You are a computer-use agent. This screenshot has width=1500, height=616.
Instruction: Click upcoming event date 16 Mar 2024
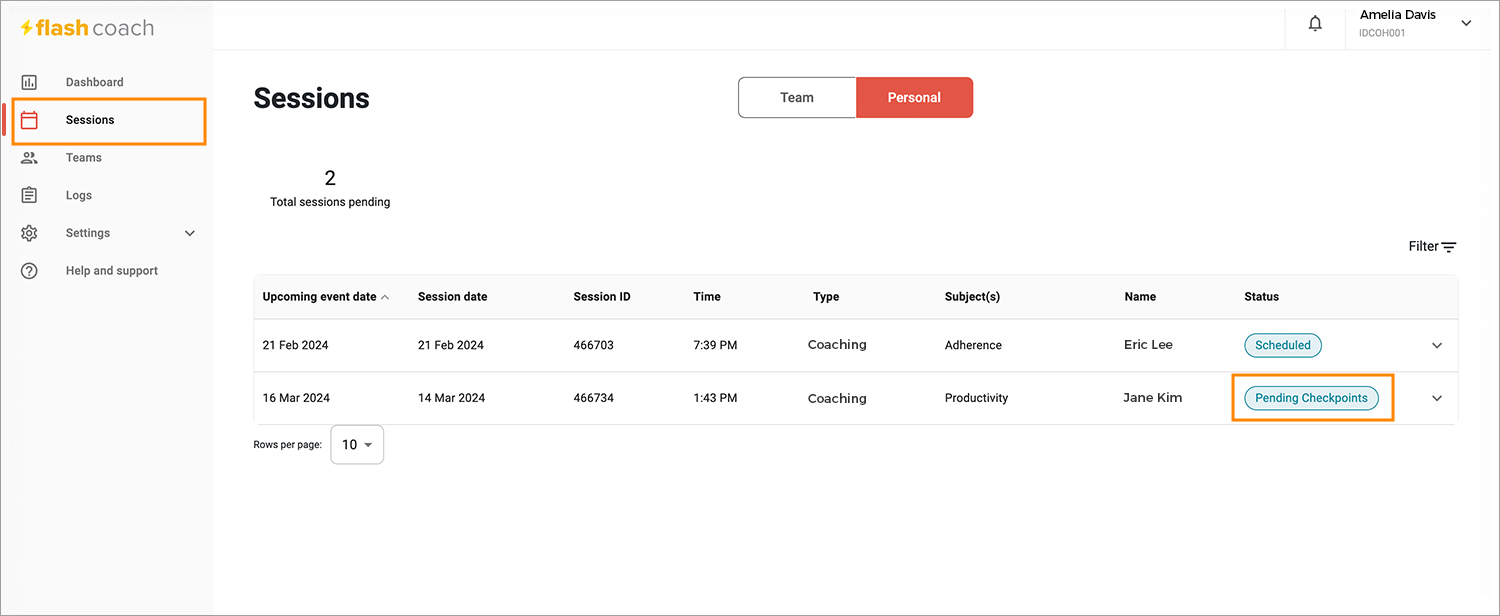[x=296, y=398]
